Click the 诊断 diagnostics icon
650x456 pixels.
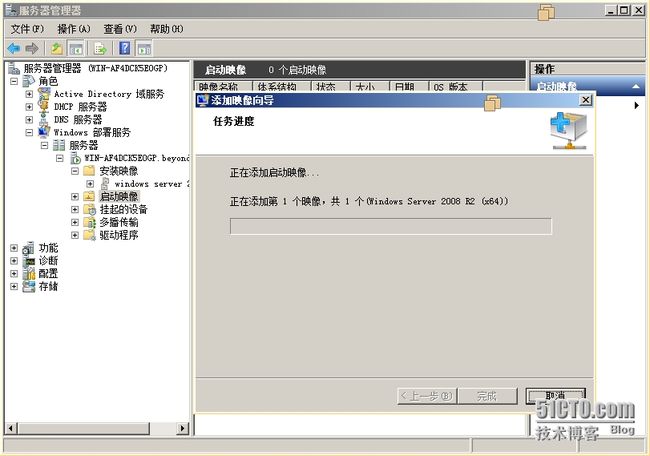pos(29,261)
